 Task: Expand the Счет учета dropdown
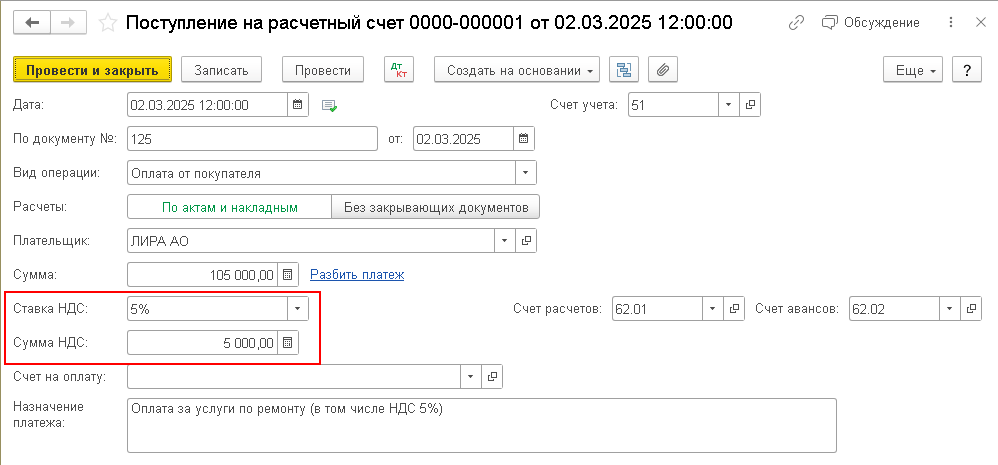(x=729, y=105)
